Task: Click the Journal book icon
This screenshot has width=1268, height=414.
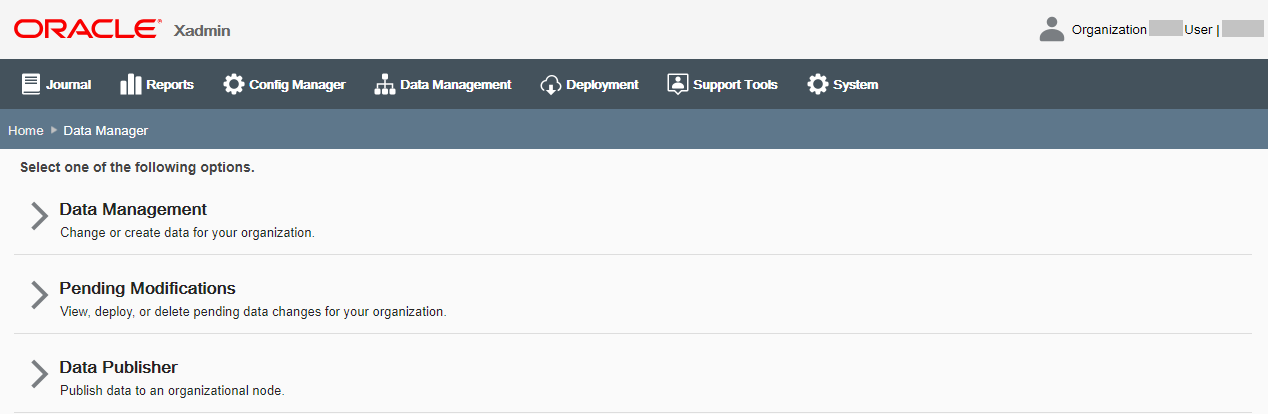Action: point(31,84)
